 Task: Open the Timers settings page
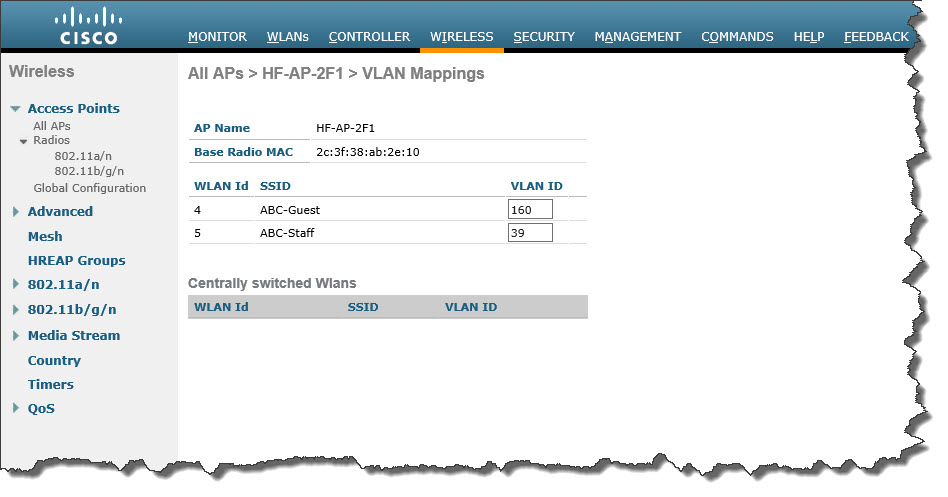(x=51, y=385)
